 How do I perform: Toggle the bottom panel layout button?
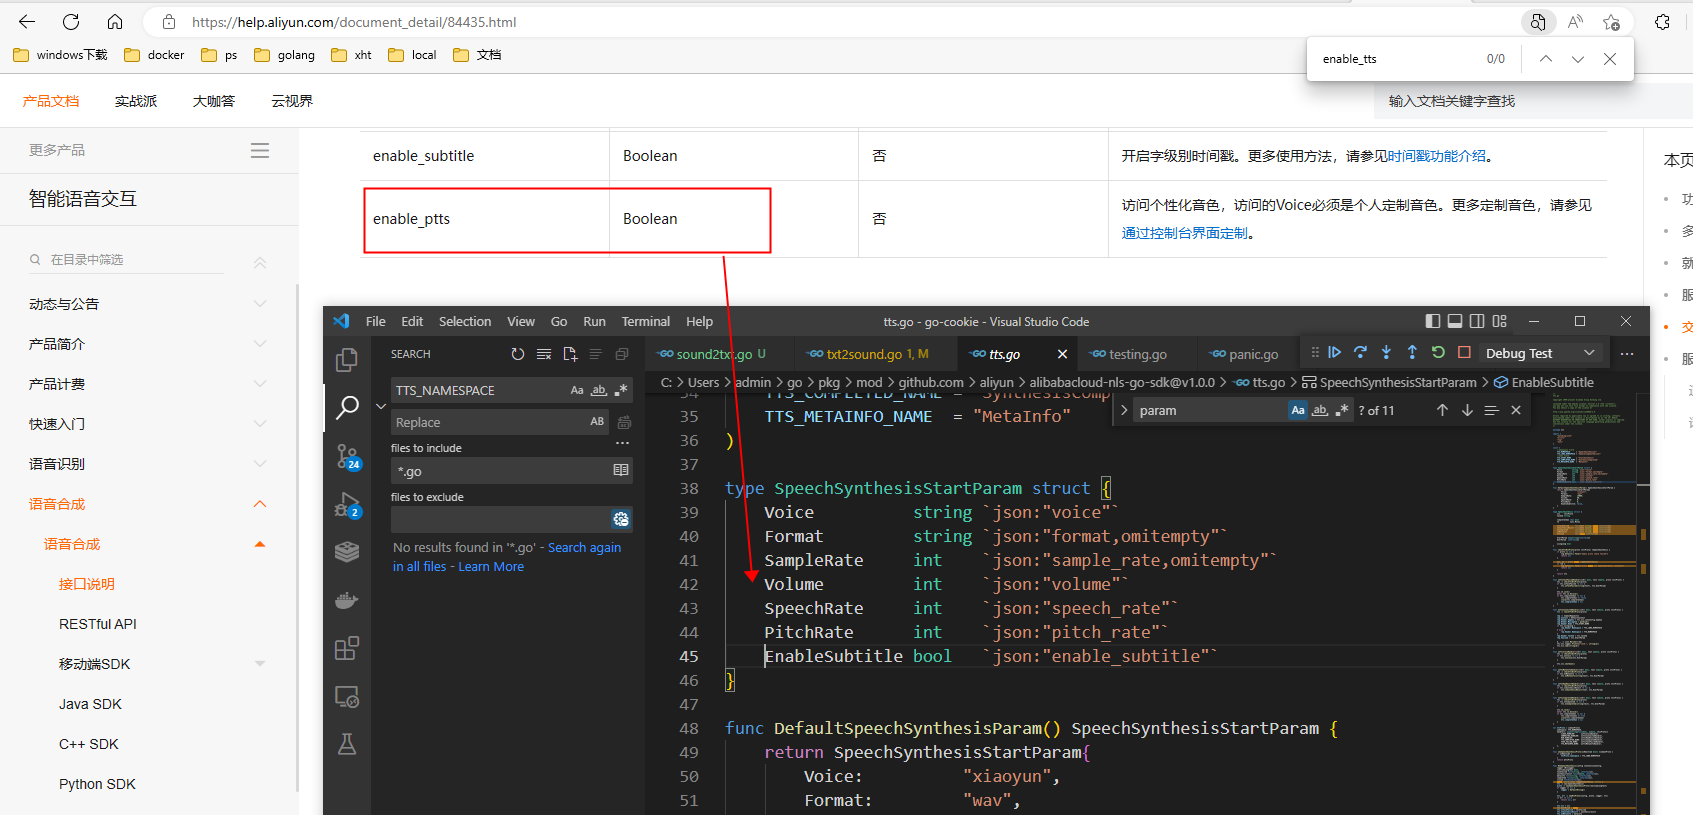tap(1455, 321)
